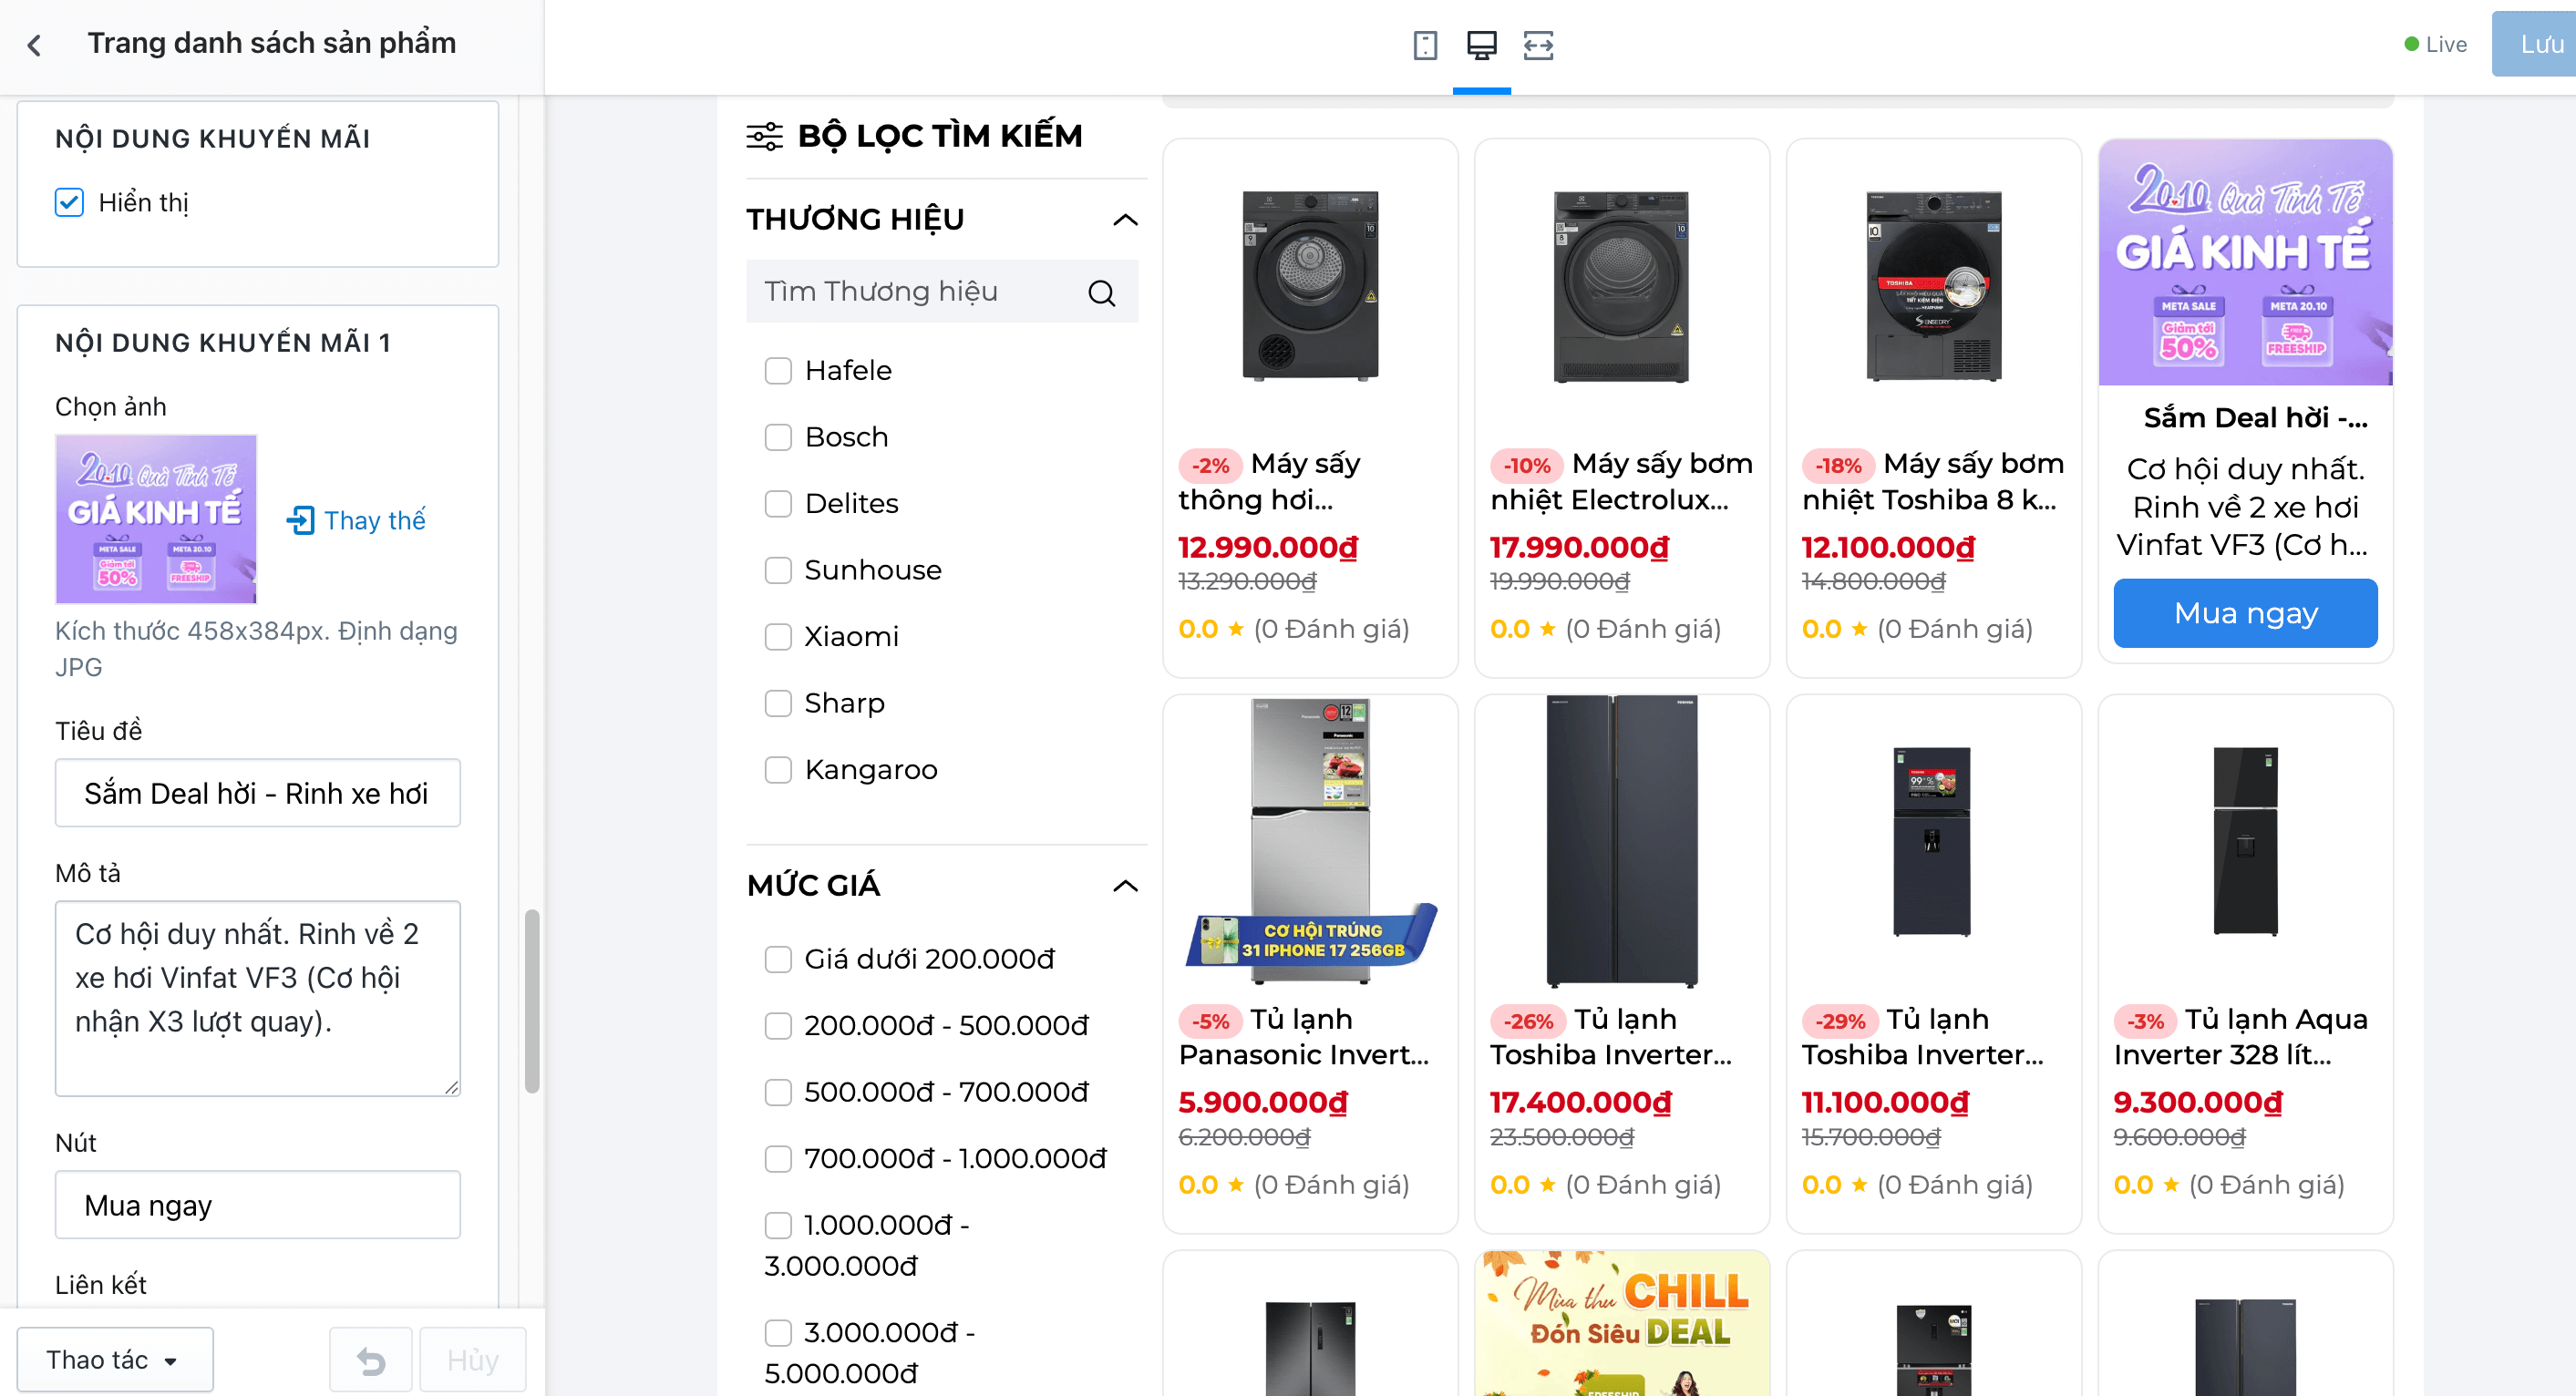The image size is (2576, 1396).
Task: Check the Kangaroo brand filter
Action: coord(778,770)
